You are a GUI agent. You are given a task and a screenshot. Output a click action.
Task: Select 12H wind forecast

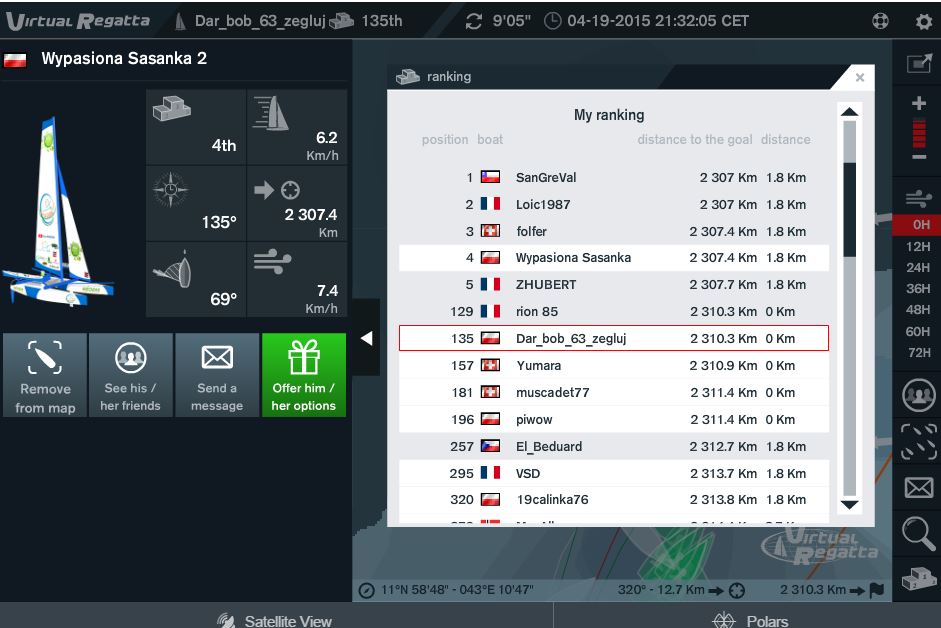pyautogui.click(x=919, y=246)
